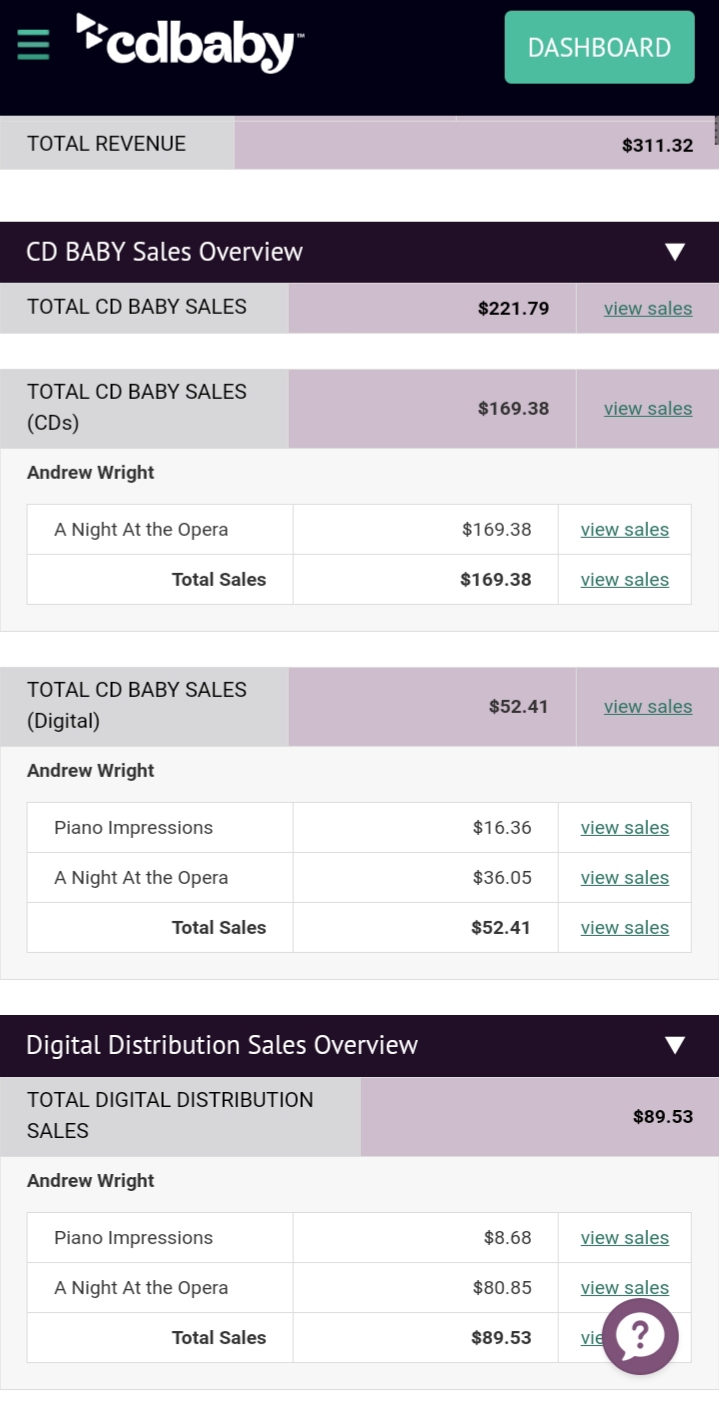View sales for A Night At the Opera $36.05

coord(625,878)
